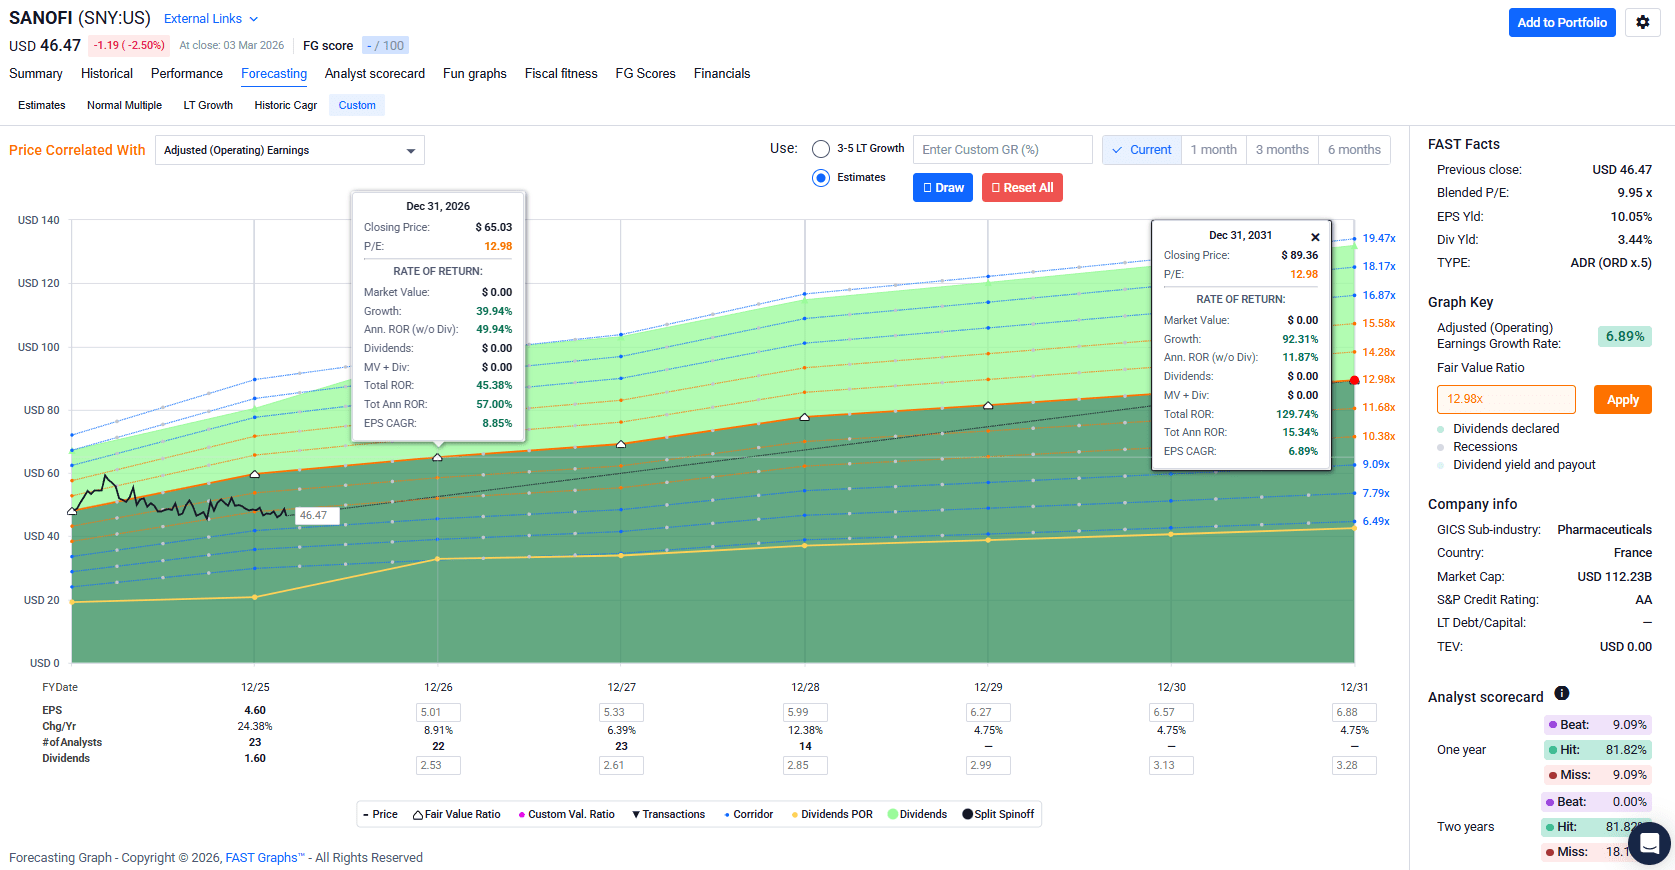1675x870 pixels.
Task: Go to the Analyst scorecard tab
Action: point(375,73)
